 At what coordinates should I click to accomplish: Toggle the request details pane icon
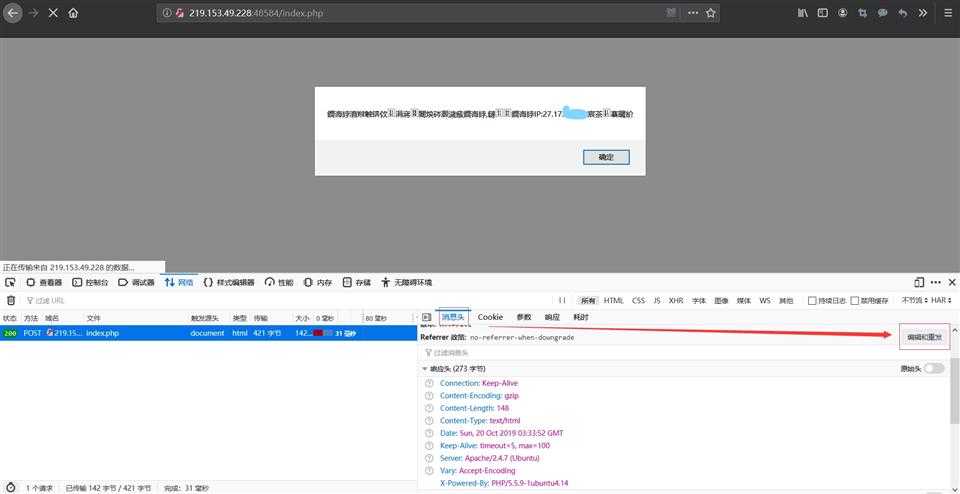click(x=427, y=317)
